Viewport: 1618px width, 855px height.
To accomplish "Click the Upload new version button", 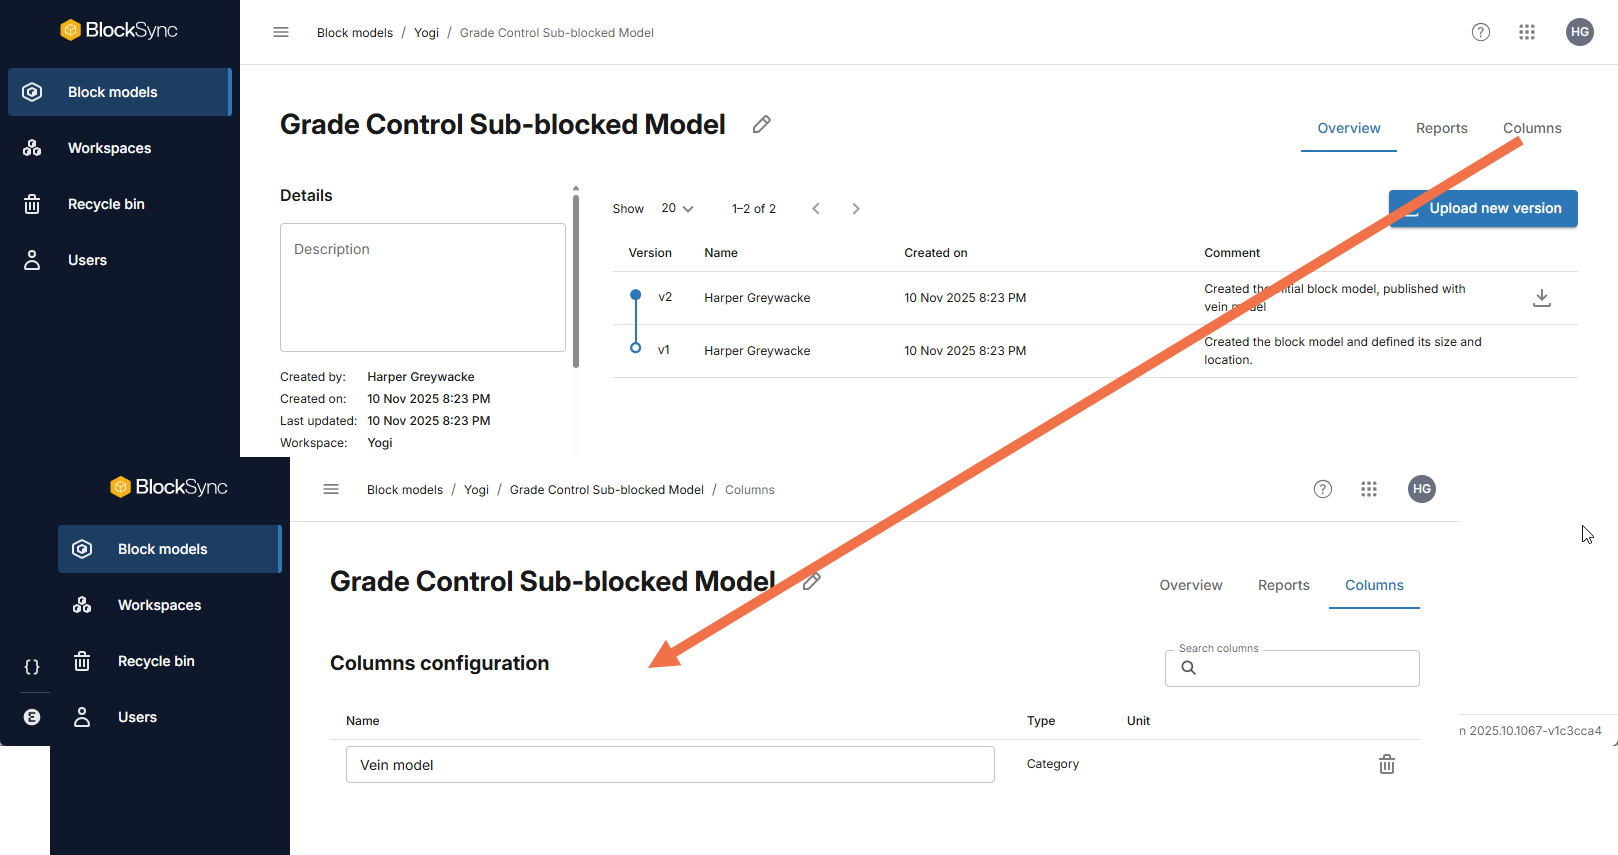I will click(x=1483, y=208).
